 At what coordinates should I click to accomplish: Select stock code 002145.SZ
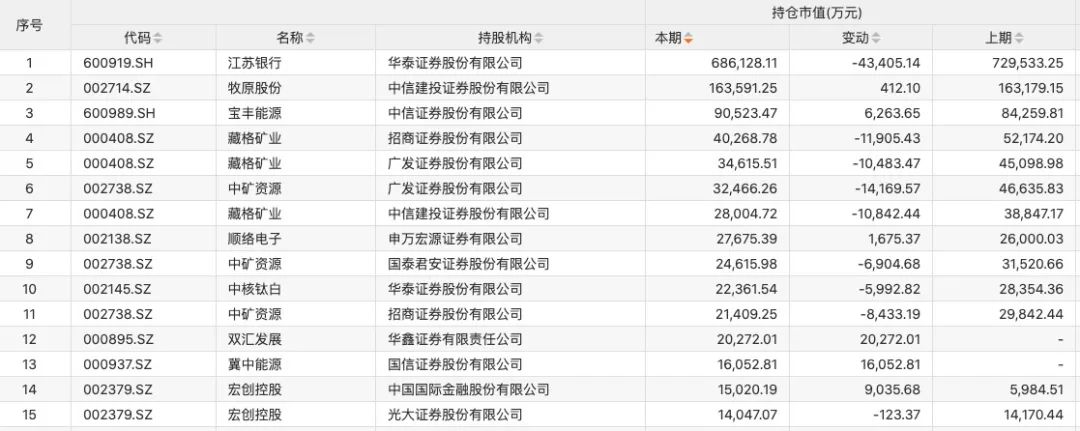(118, 289)
